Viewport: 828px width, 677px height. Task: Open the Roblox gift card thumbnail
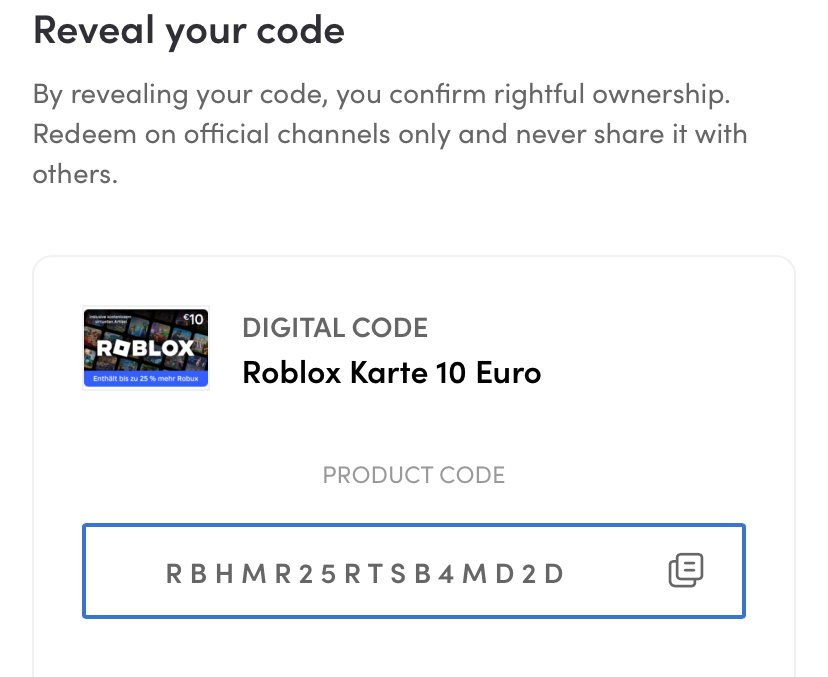(x=146, y=348)
